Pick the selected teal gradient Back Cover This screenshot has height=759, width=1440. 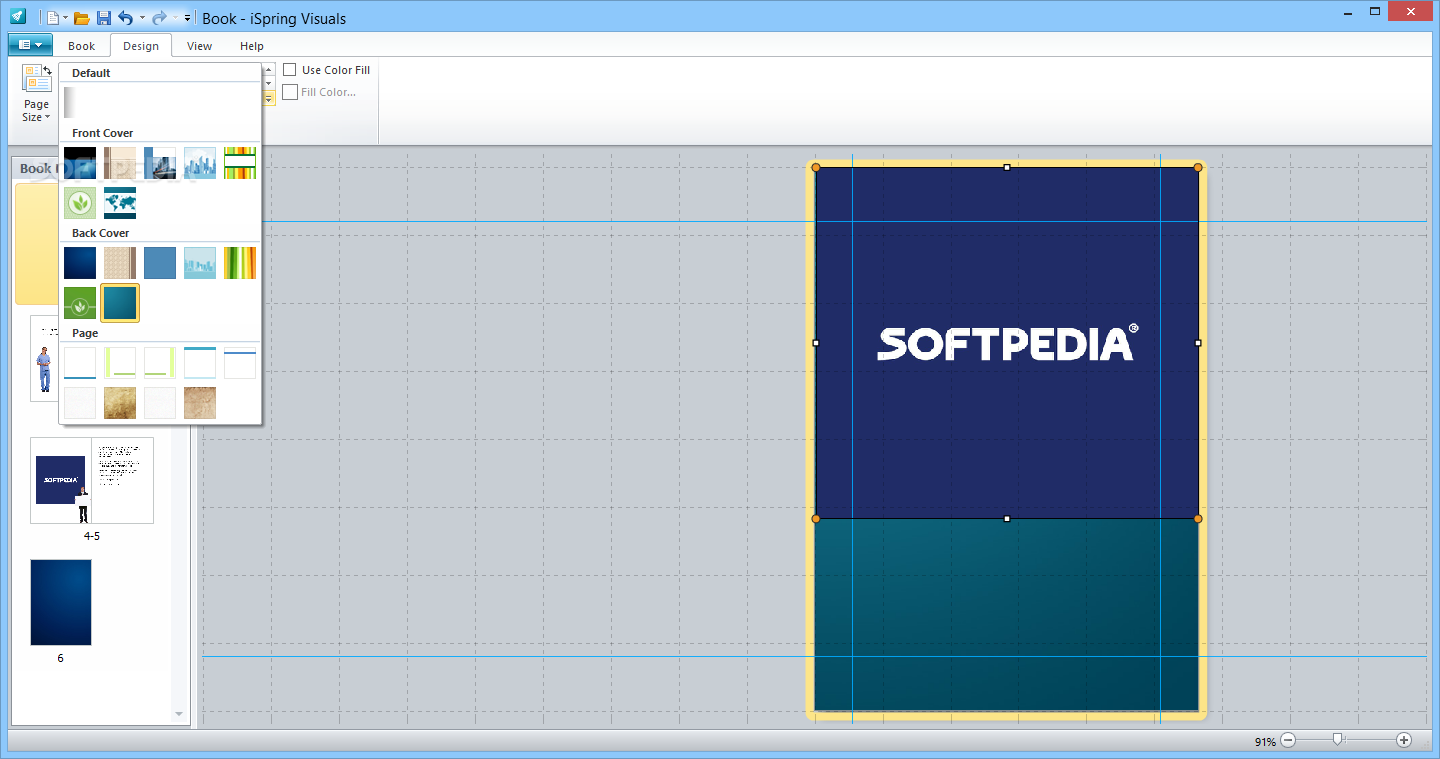coord(120,303)
